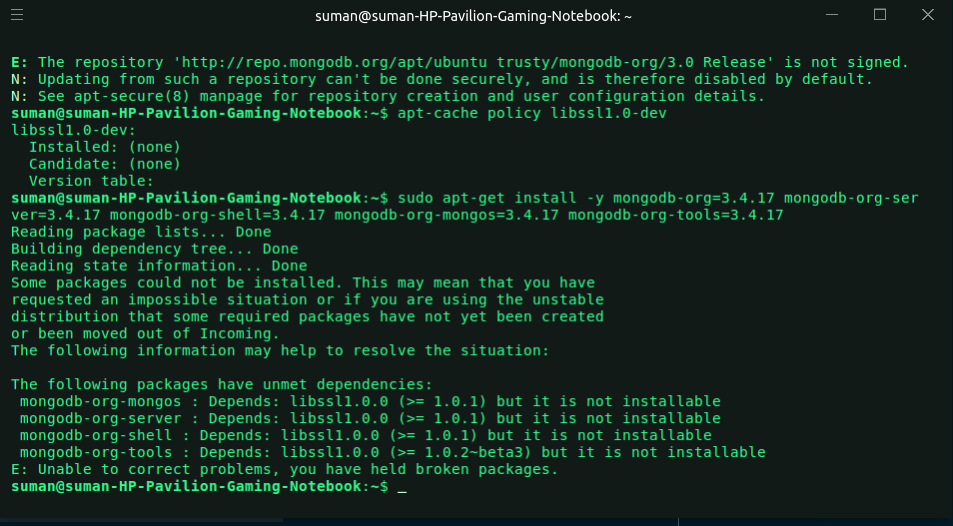
Task: Click the blinking cursor at the last prompt
Action: coord(401,487)
